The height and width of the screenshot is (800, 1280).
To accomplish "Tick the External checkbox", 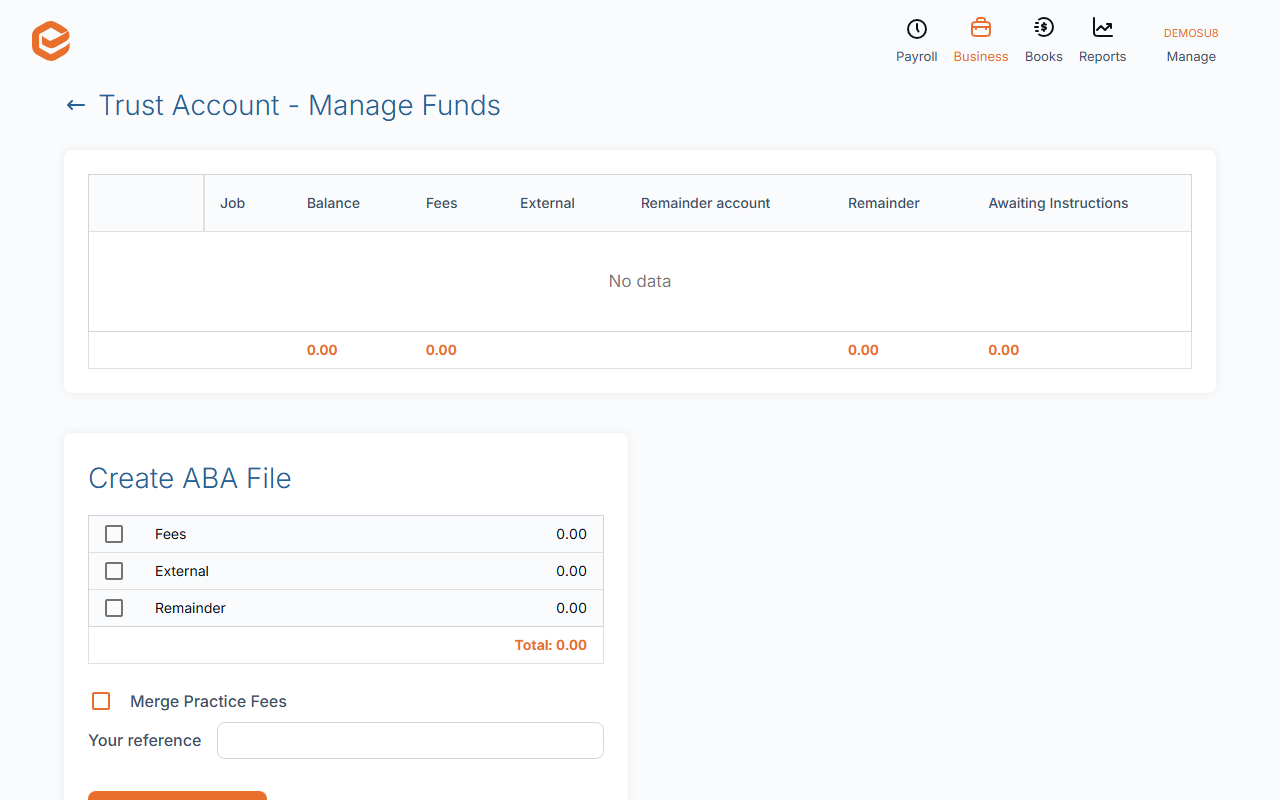I will [x=114, y=571].
